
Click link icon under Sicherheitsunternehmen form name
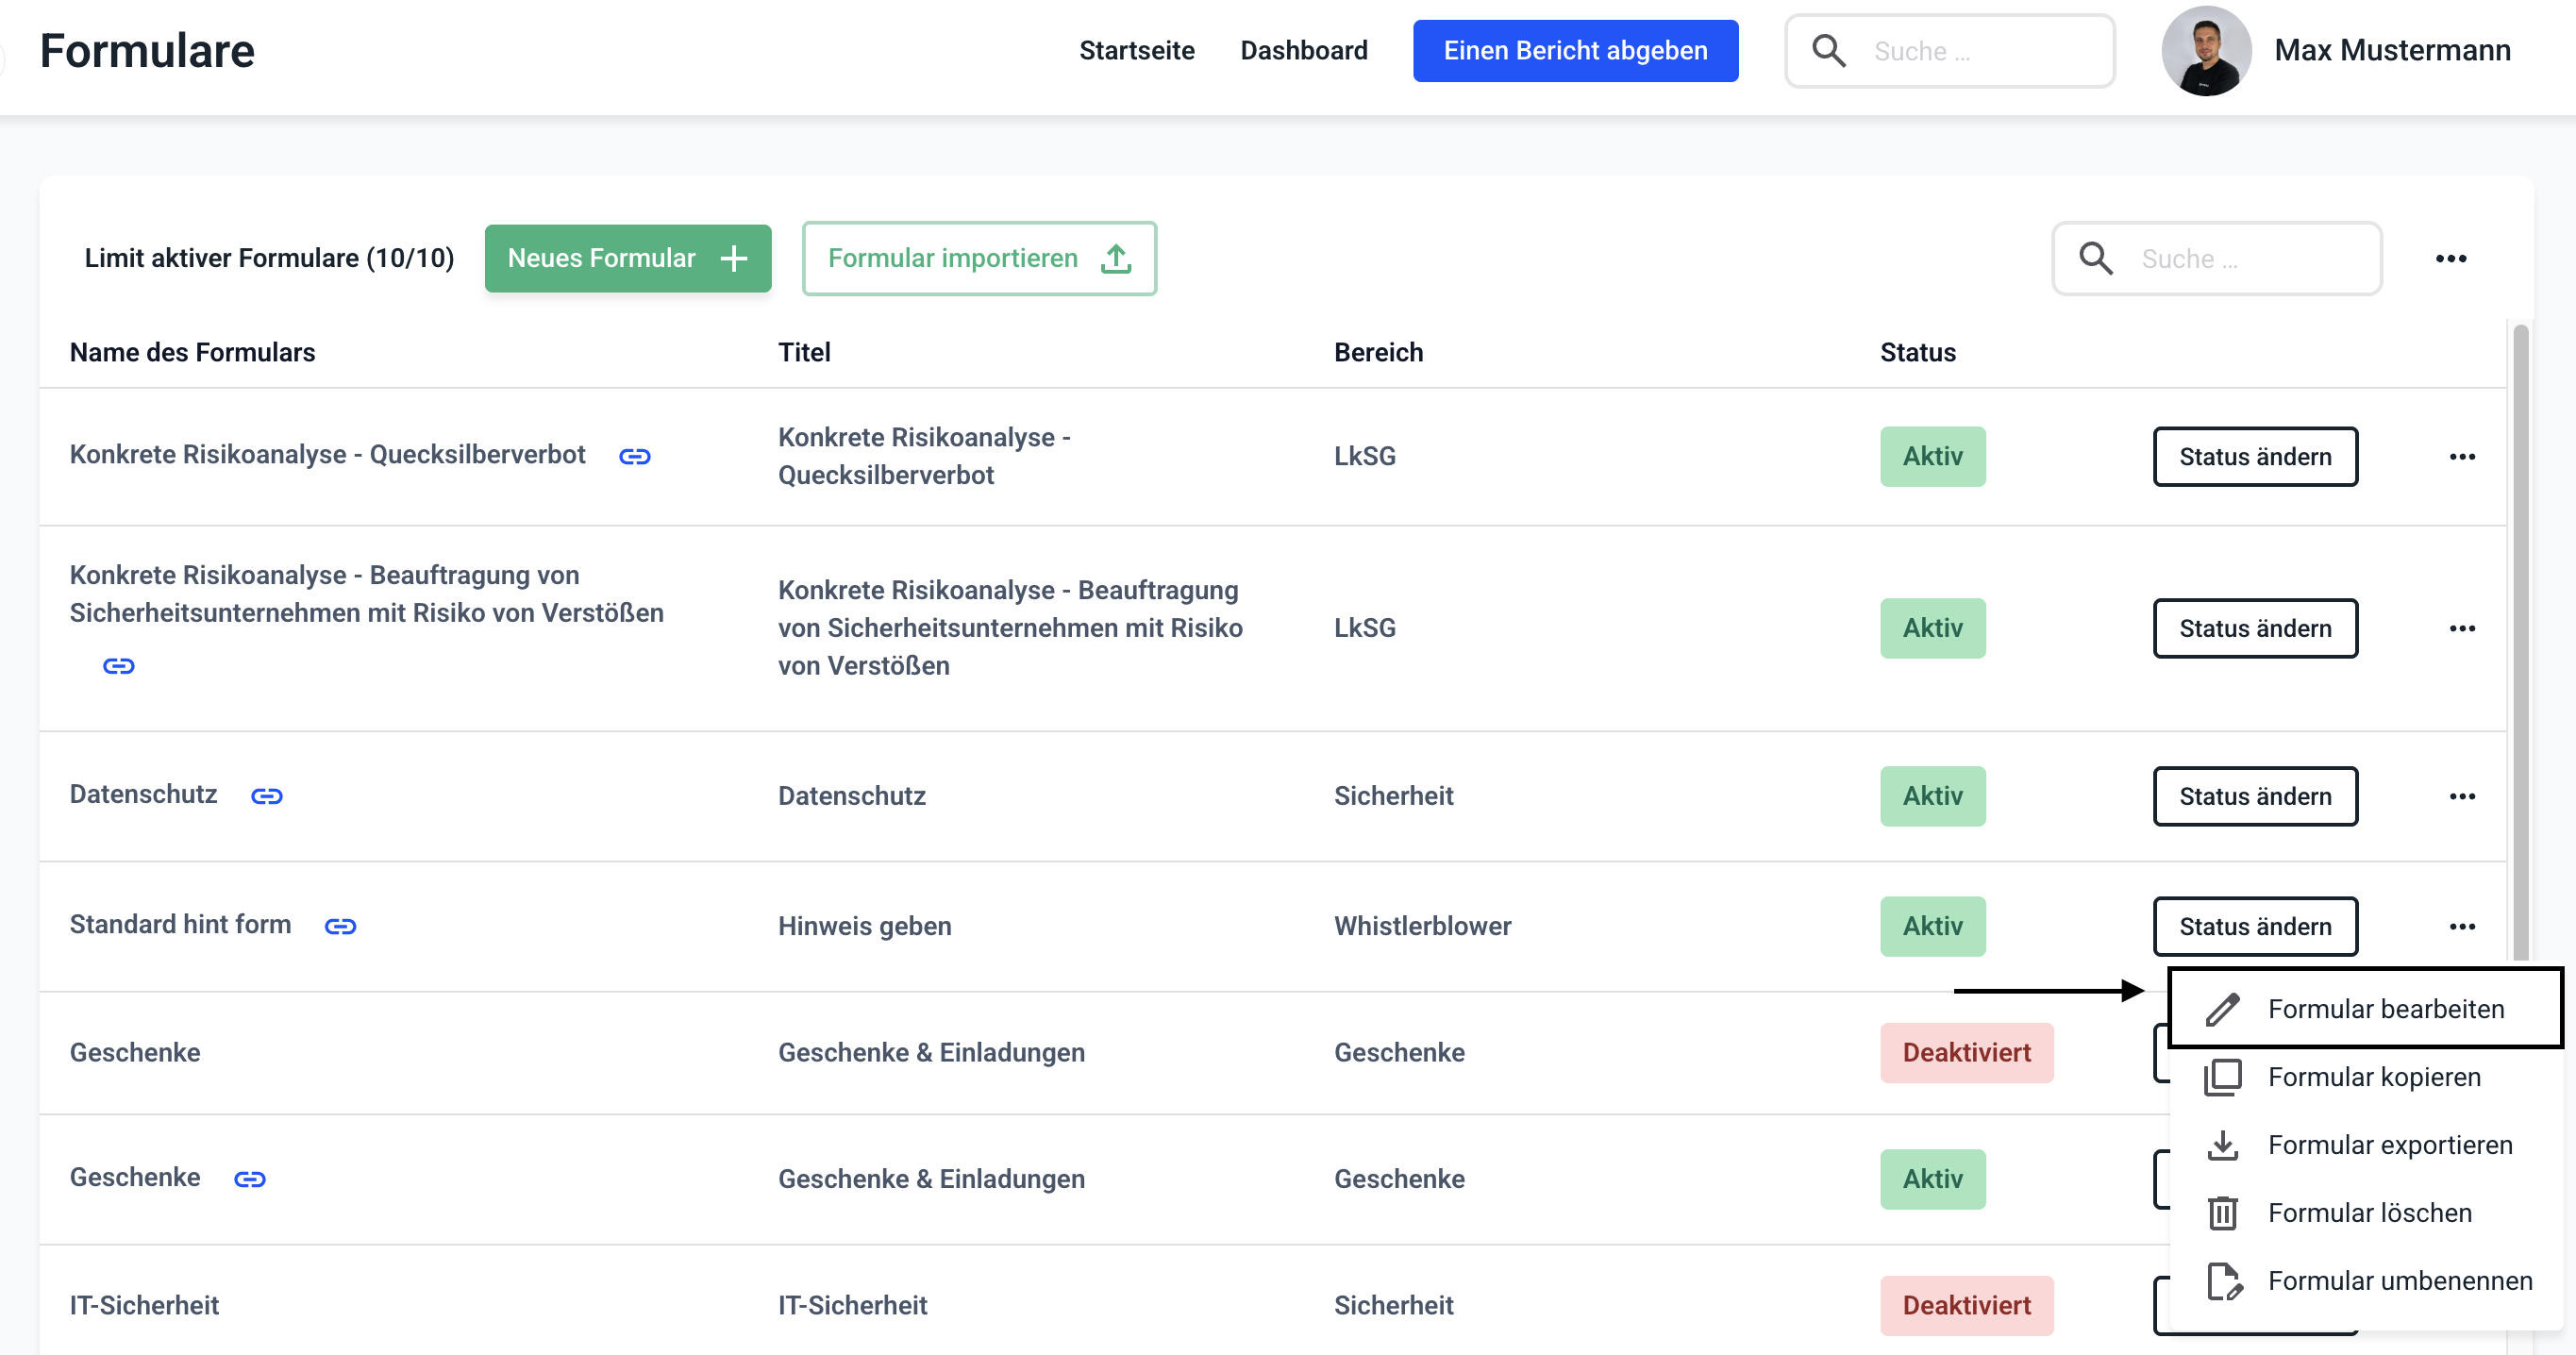[119, 666]
